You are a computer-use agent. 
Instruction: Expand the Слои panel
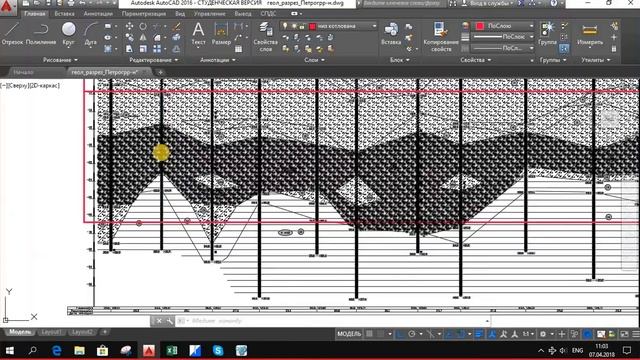point(314,60)
